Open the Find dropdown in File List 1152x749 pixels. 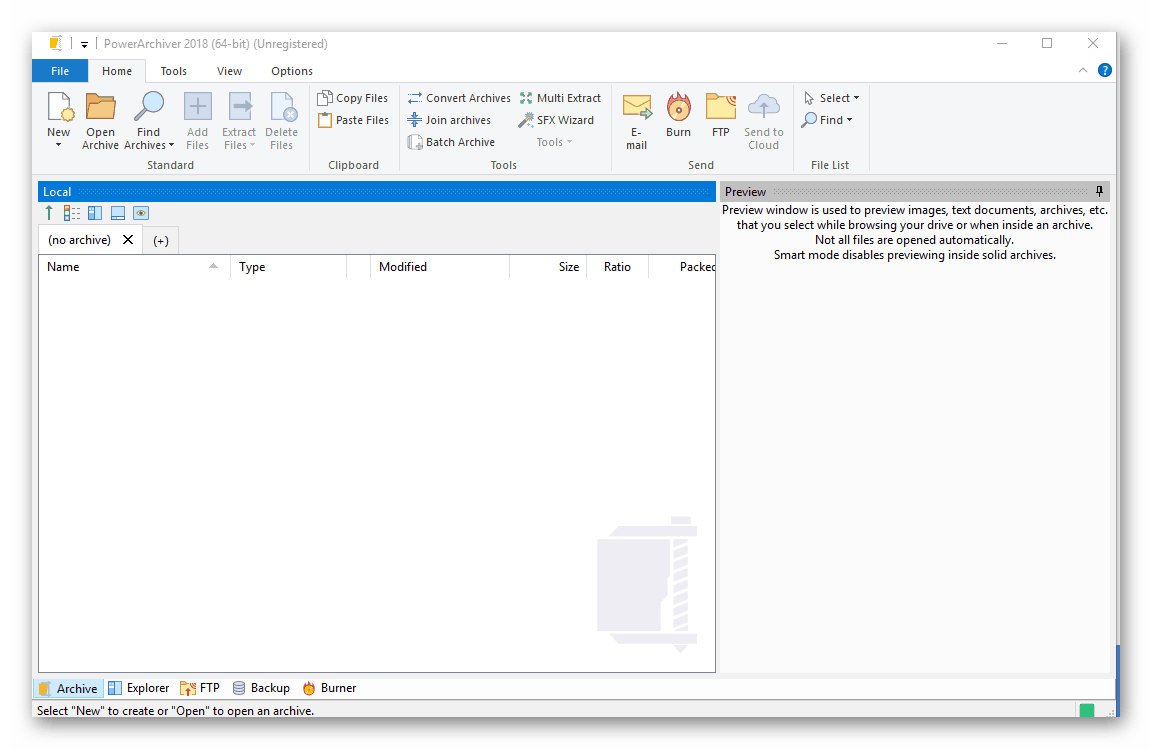[827, 120]
